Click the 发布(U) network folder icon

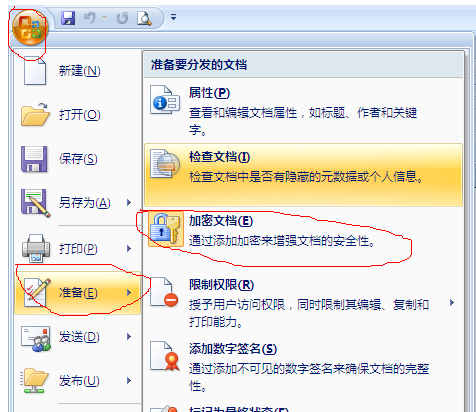35,381
